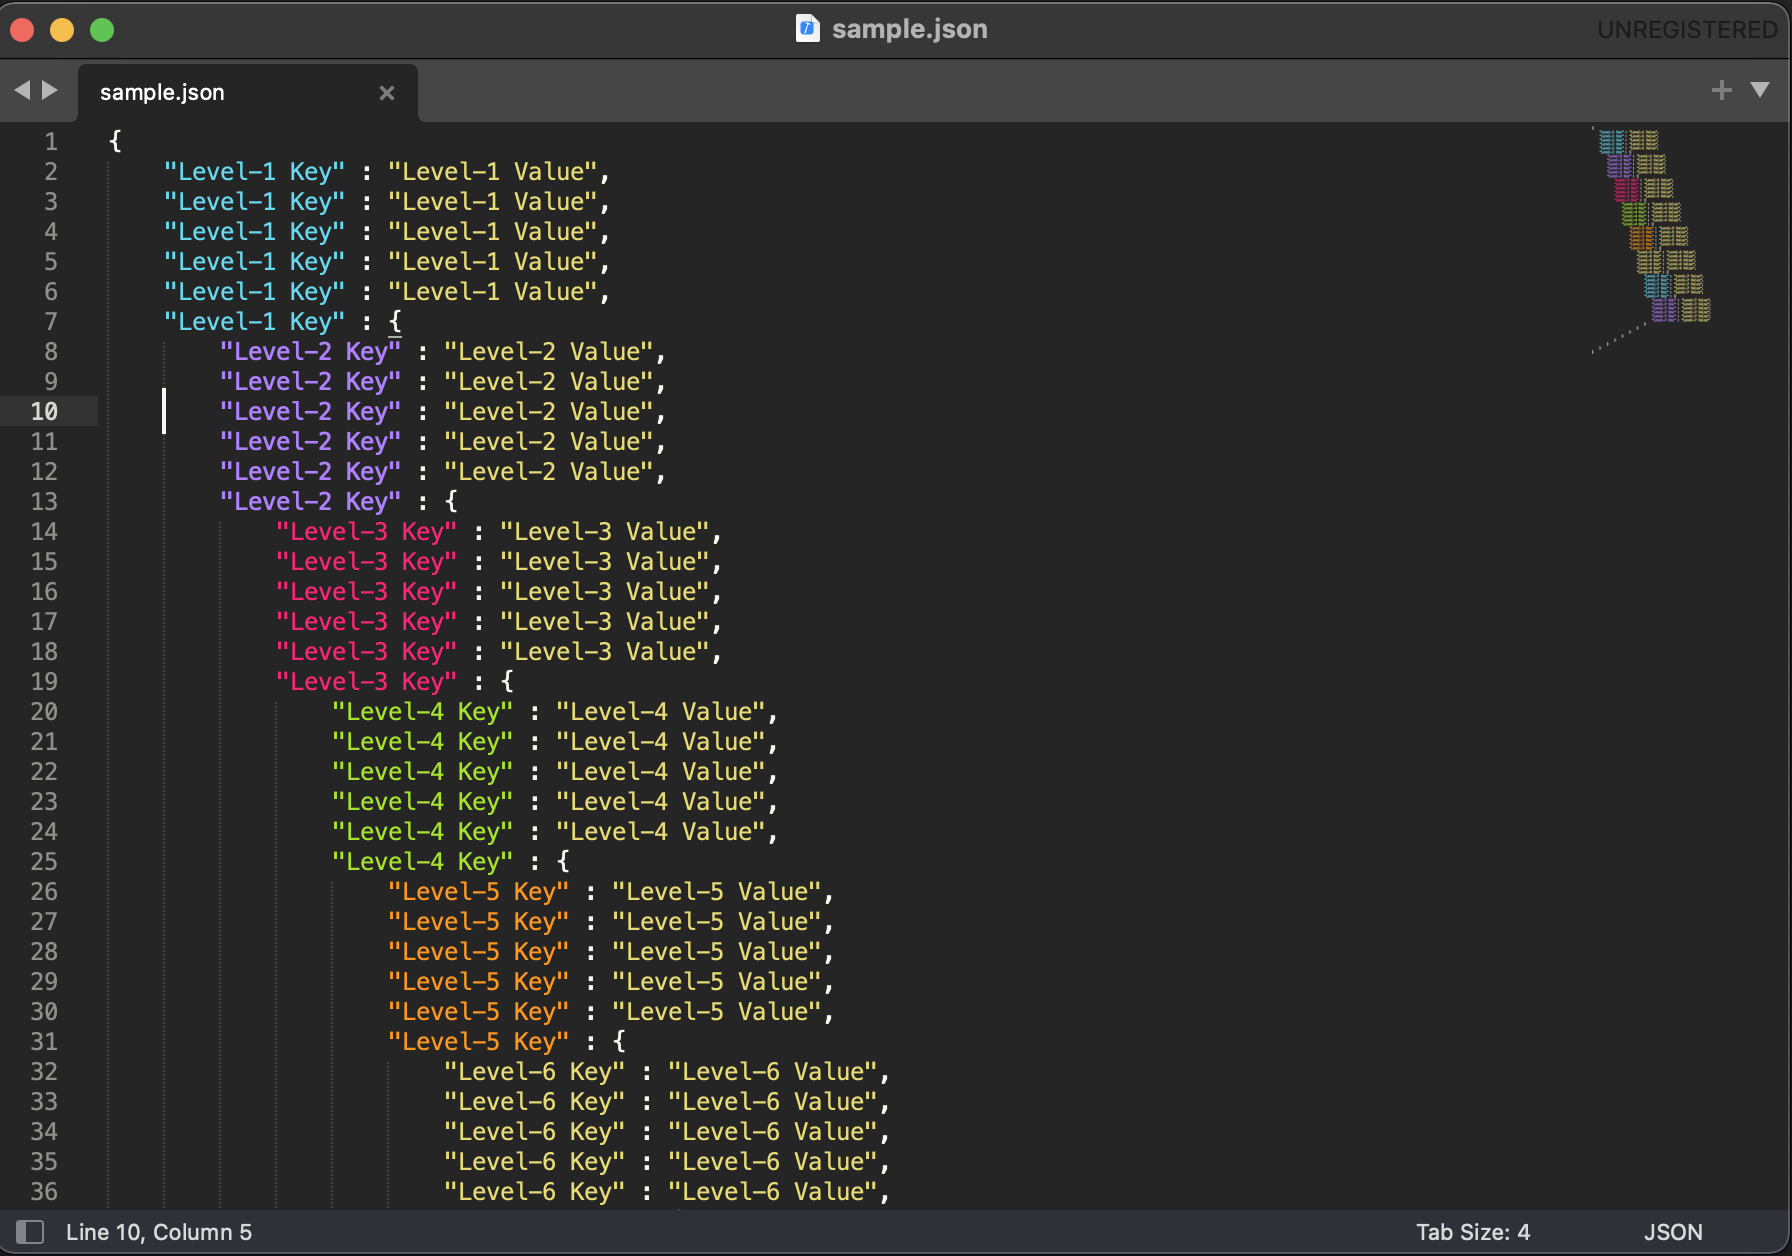Zoom window with green traffic light

pos(102,30)
